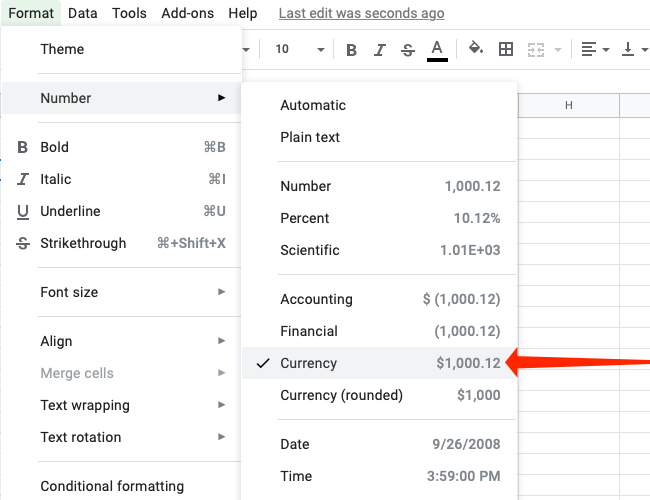Apply strikethrough from the toolbar
This screenshot has width=650, height=500.
pos(408,49)
